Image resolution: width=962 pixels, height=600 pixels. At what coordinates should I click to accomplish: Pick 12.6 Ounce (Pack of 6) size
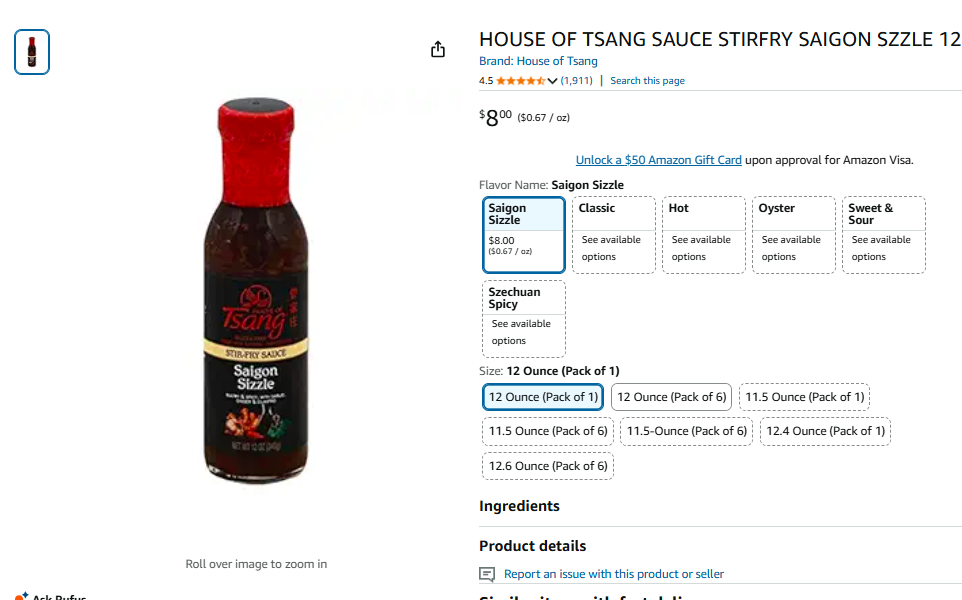pyautogui.click(x=547, y=466)
